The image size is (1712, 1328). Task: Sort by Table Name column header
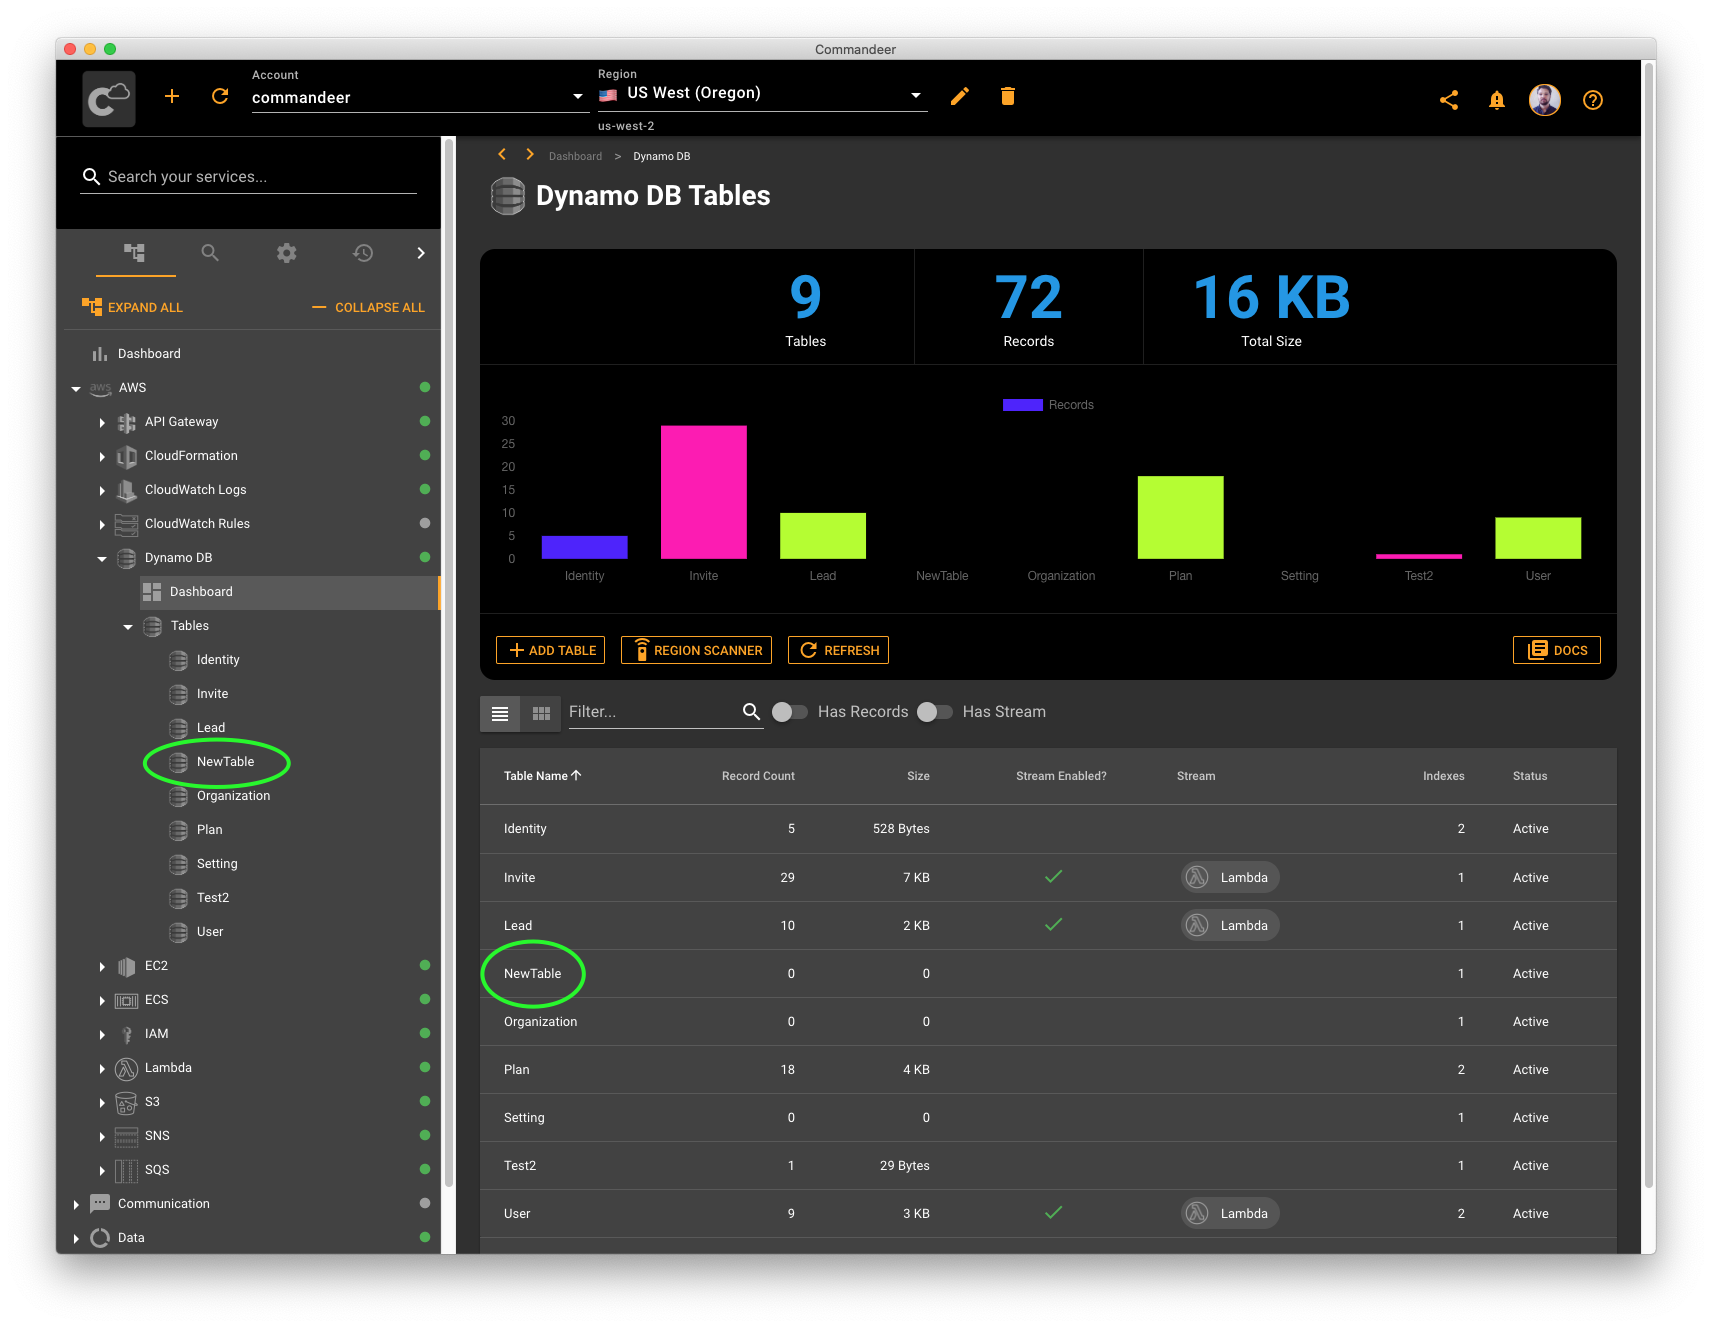click(542, 776)
